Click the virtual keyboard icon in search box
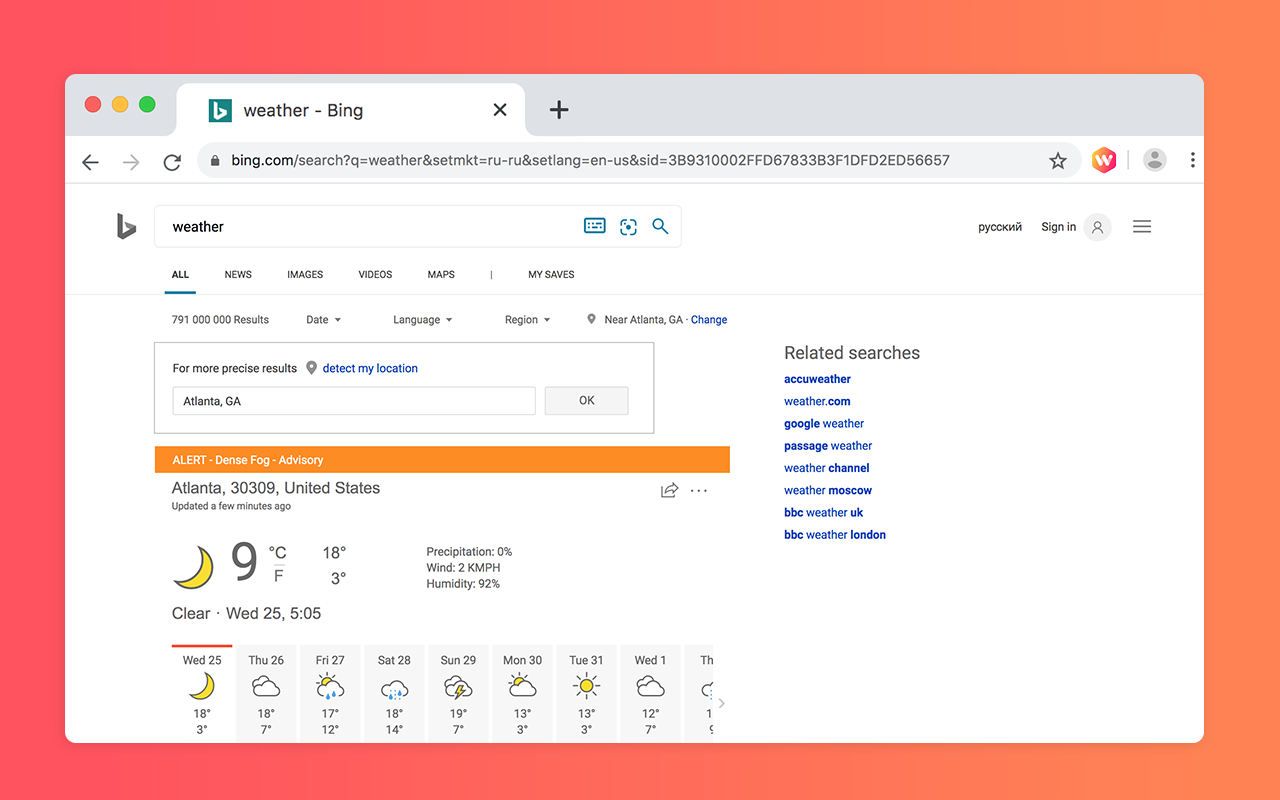The width and height of the screenshot is (1280, 800). pos(594,226)
